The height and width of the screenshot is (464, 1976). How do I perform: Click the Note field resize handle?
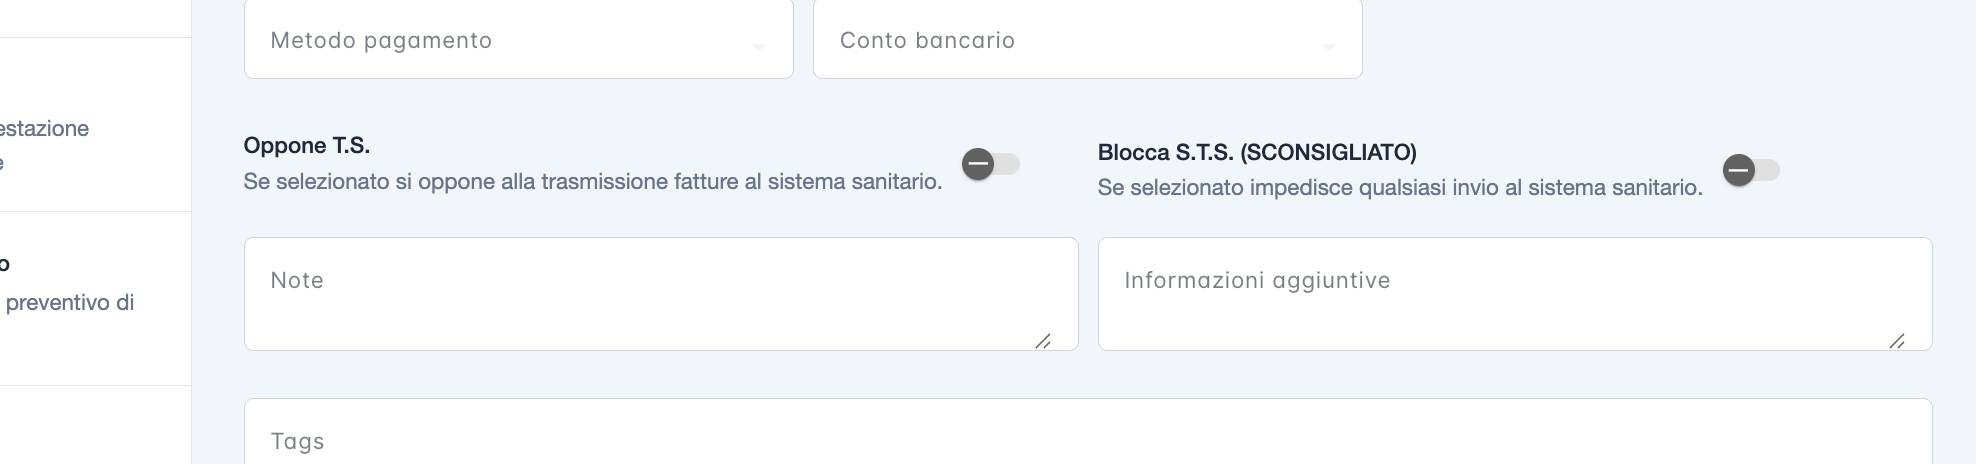click(x=1043, y=341)
